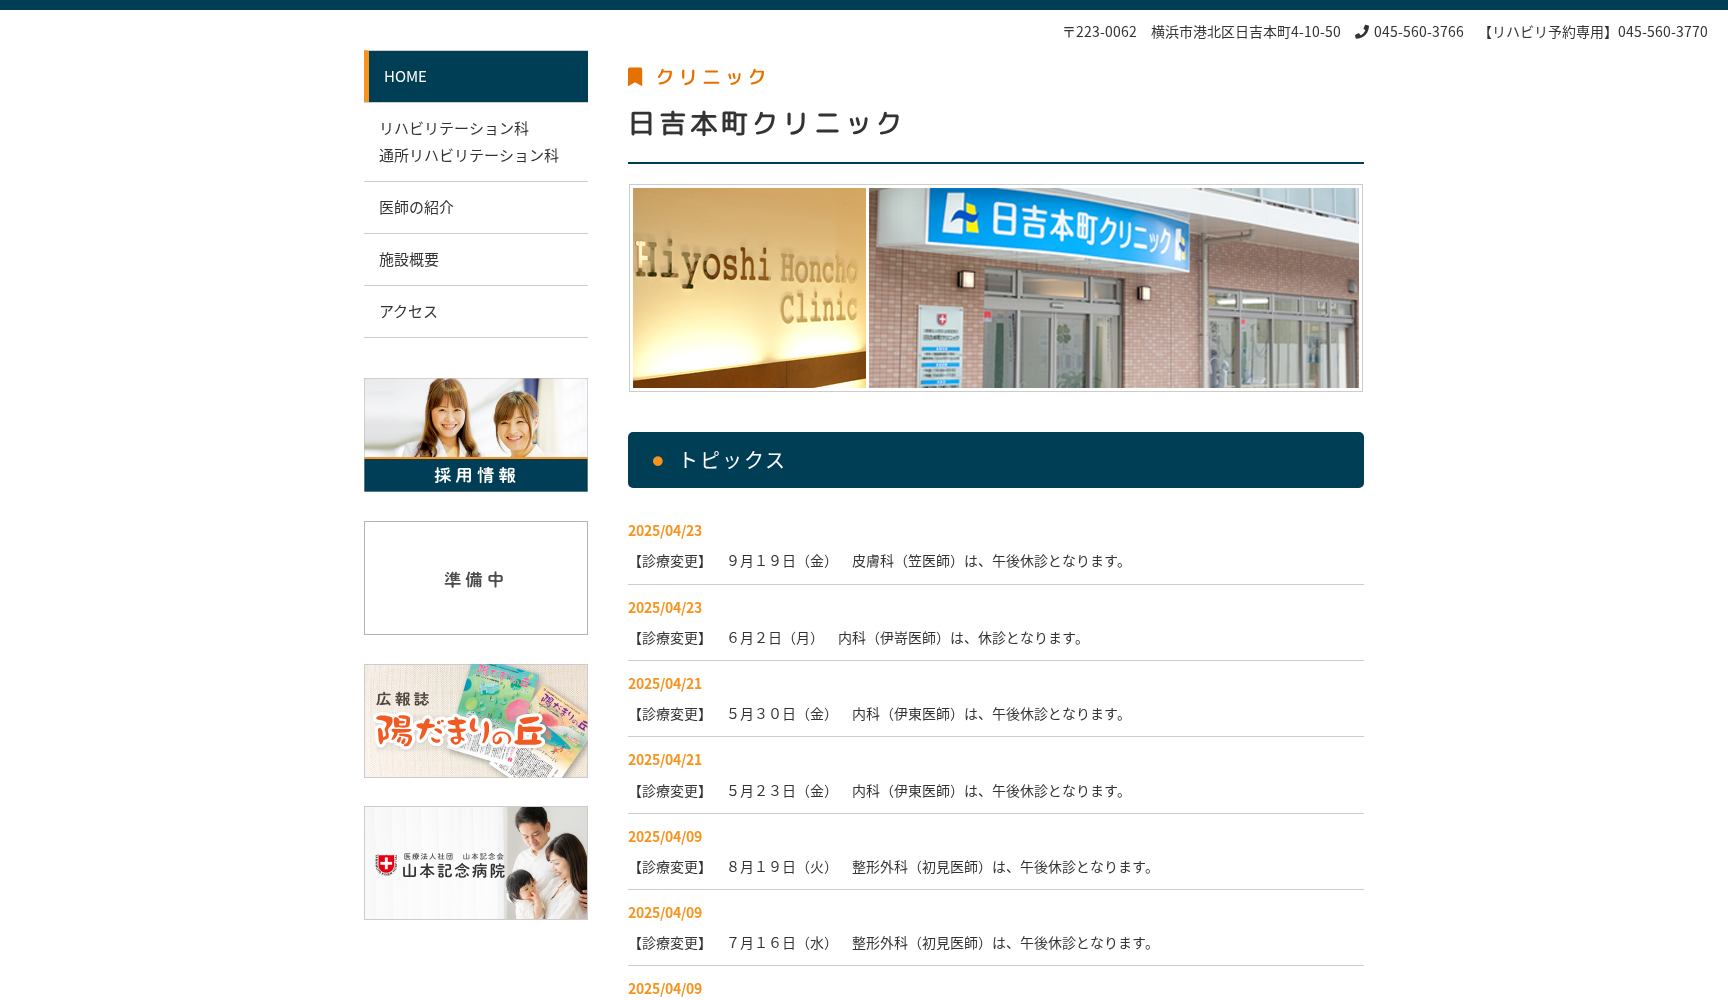1728x1000 pixels.
Task: Click the orange bookmark icon beside クリニック
Action: (635, 77)
